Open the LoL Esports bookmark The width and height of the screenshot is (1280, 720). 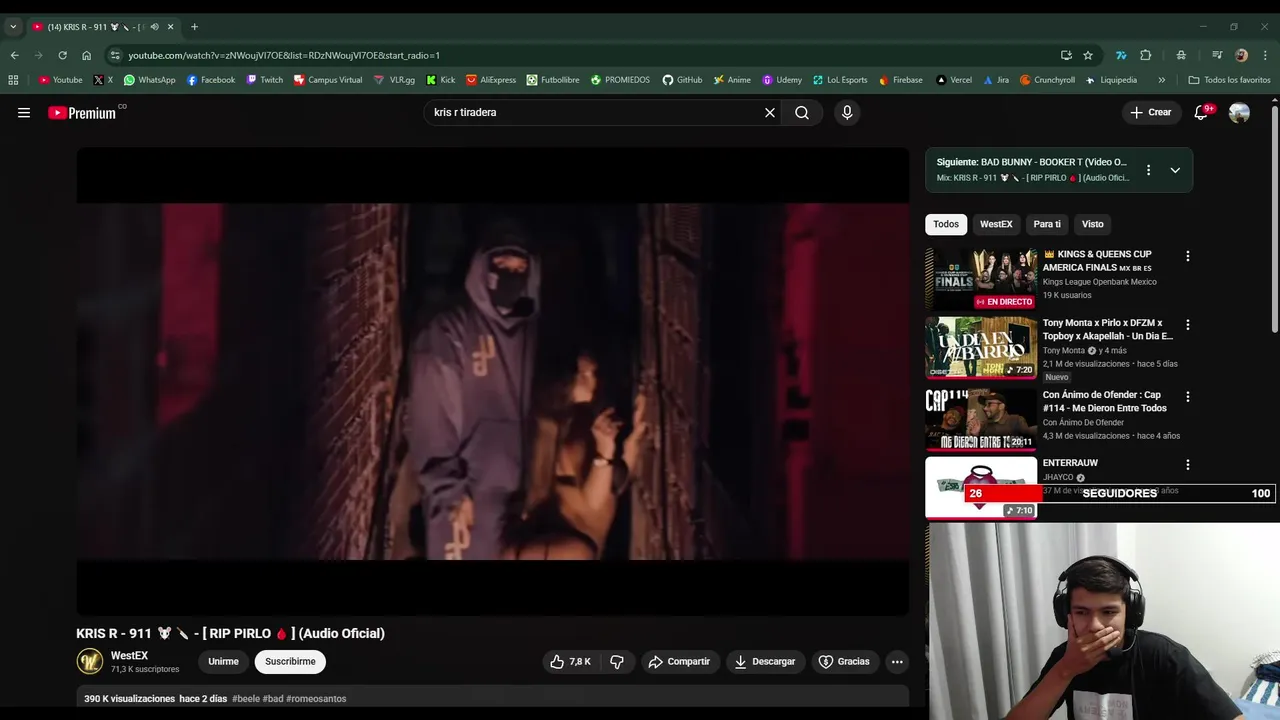pos(839,80)
